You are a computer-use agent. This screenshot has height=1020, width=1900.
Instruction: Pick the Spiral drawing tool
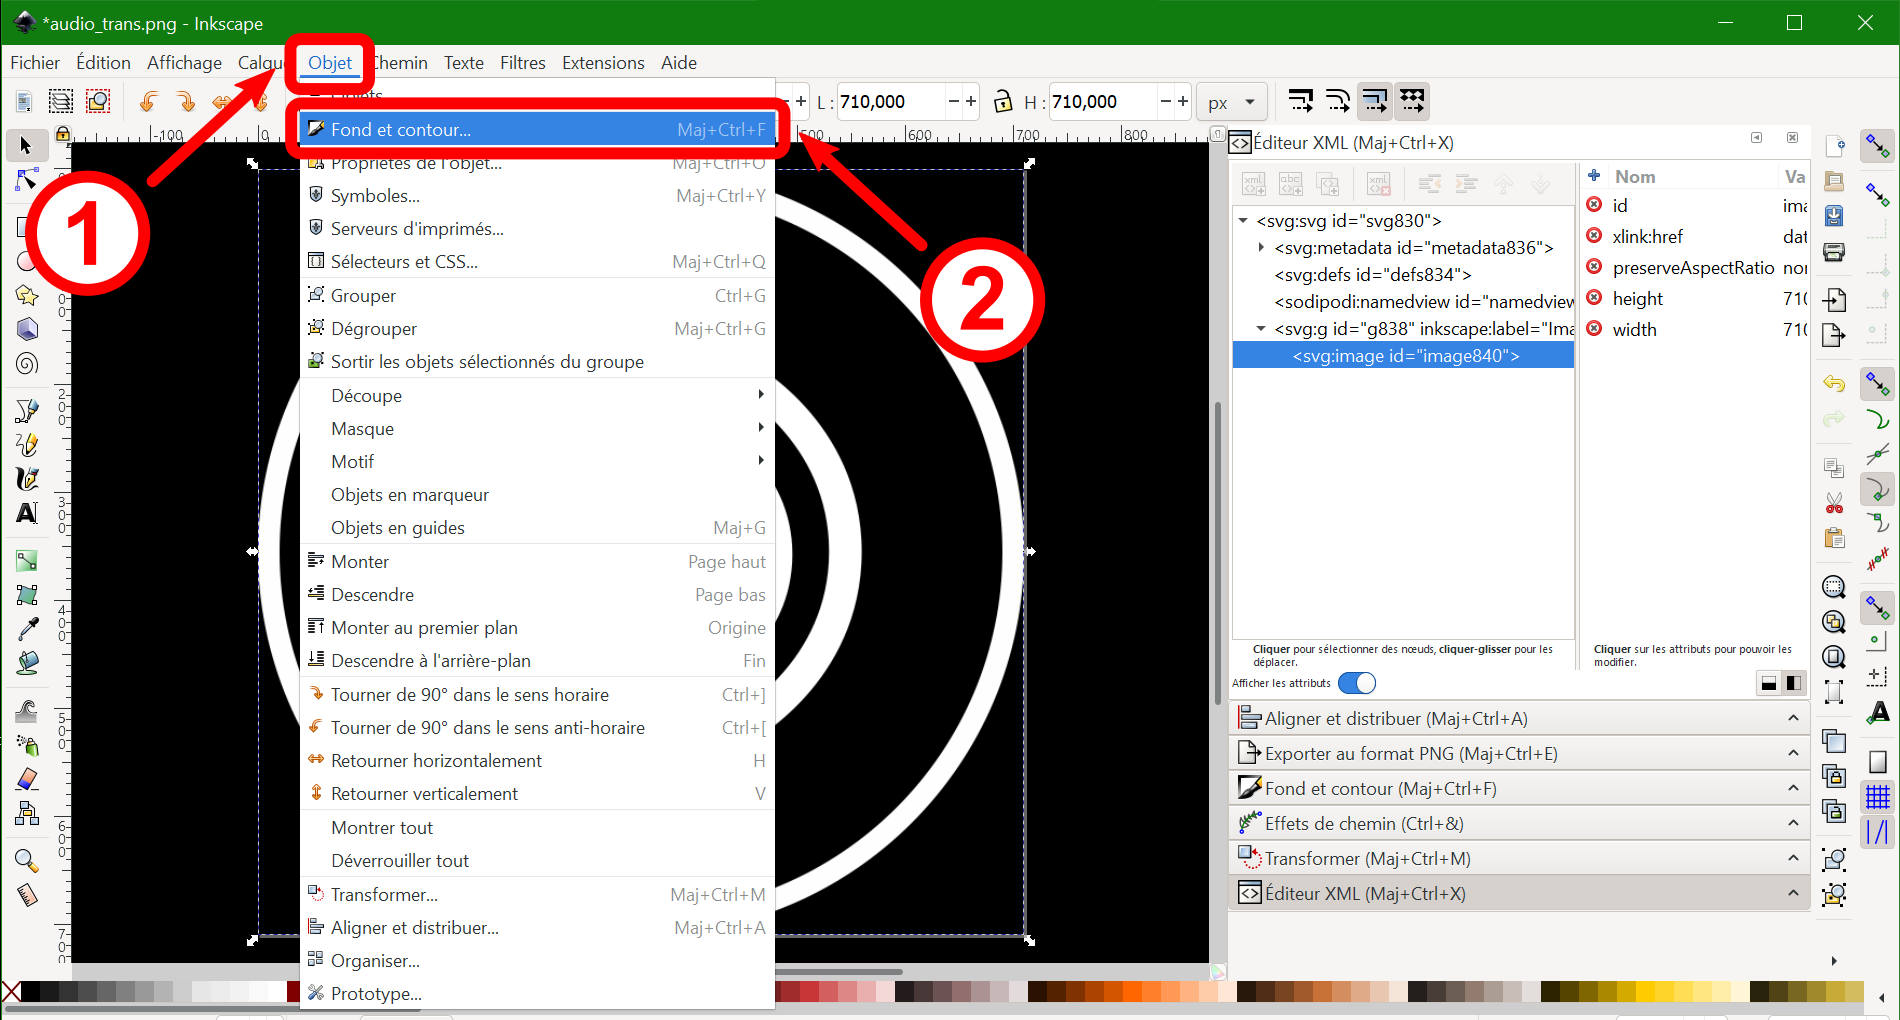pos(27,364)
